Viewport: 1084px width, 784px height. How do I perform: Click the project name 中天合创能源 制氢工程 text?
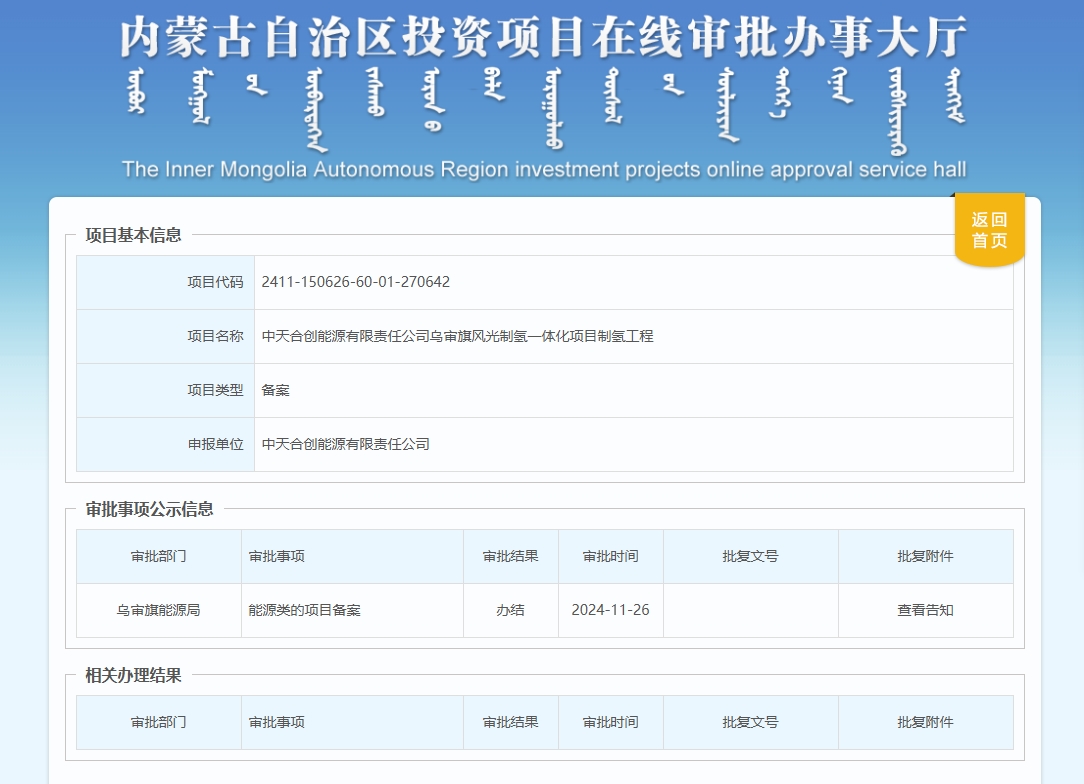click(x=457, y=336)
